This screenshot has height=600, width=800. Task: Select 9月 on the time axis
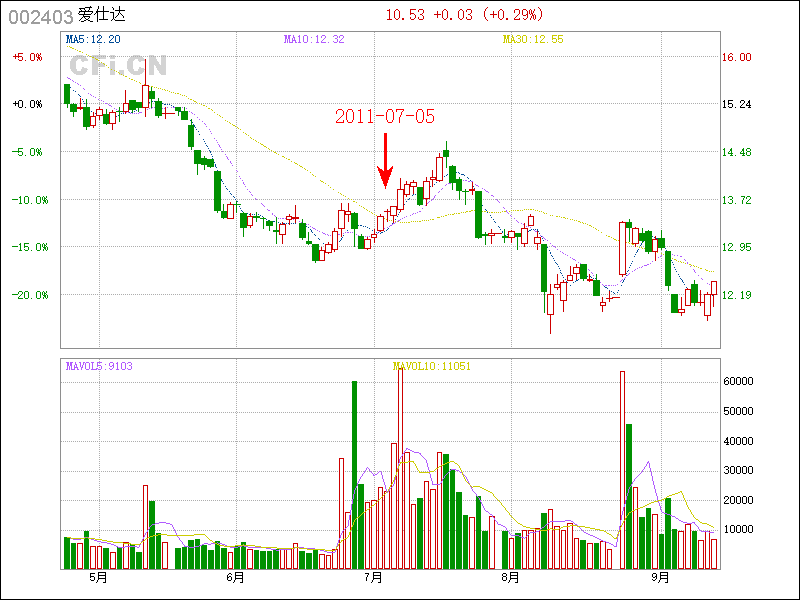click(x=660, y=577)
